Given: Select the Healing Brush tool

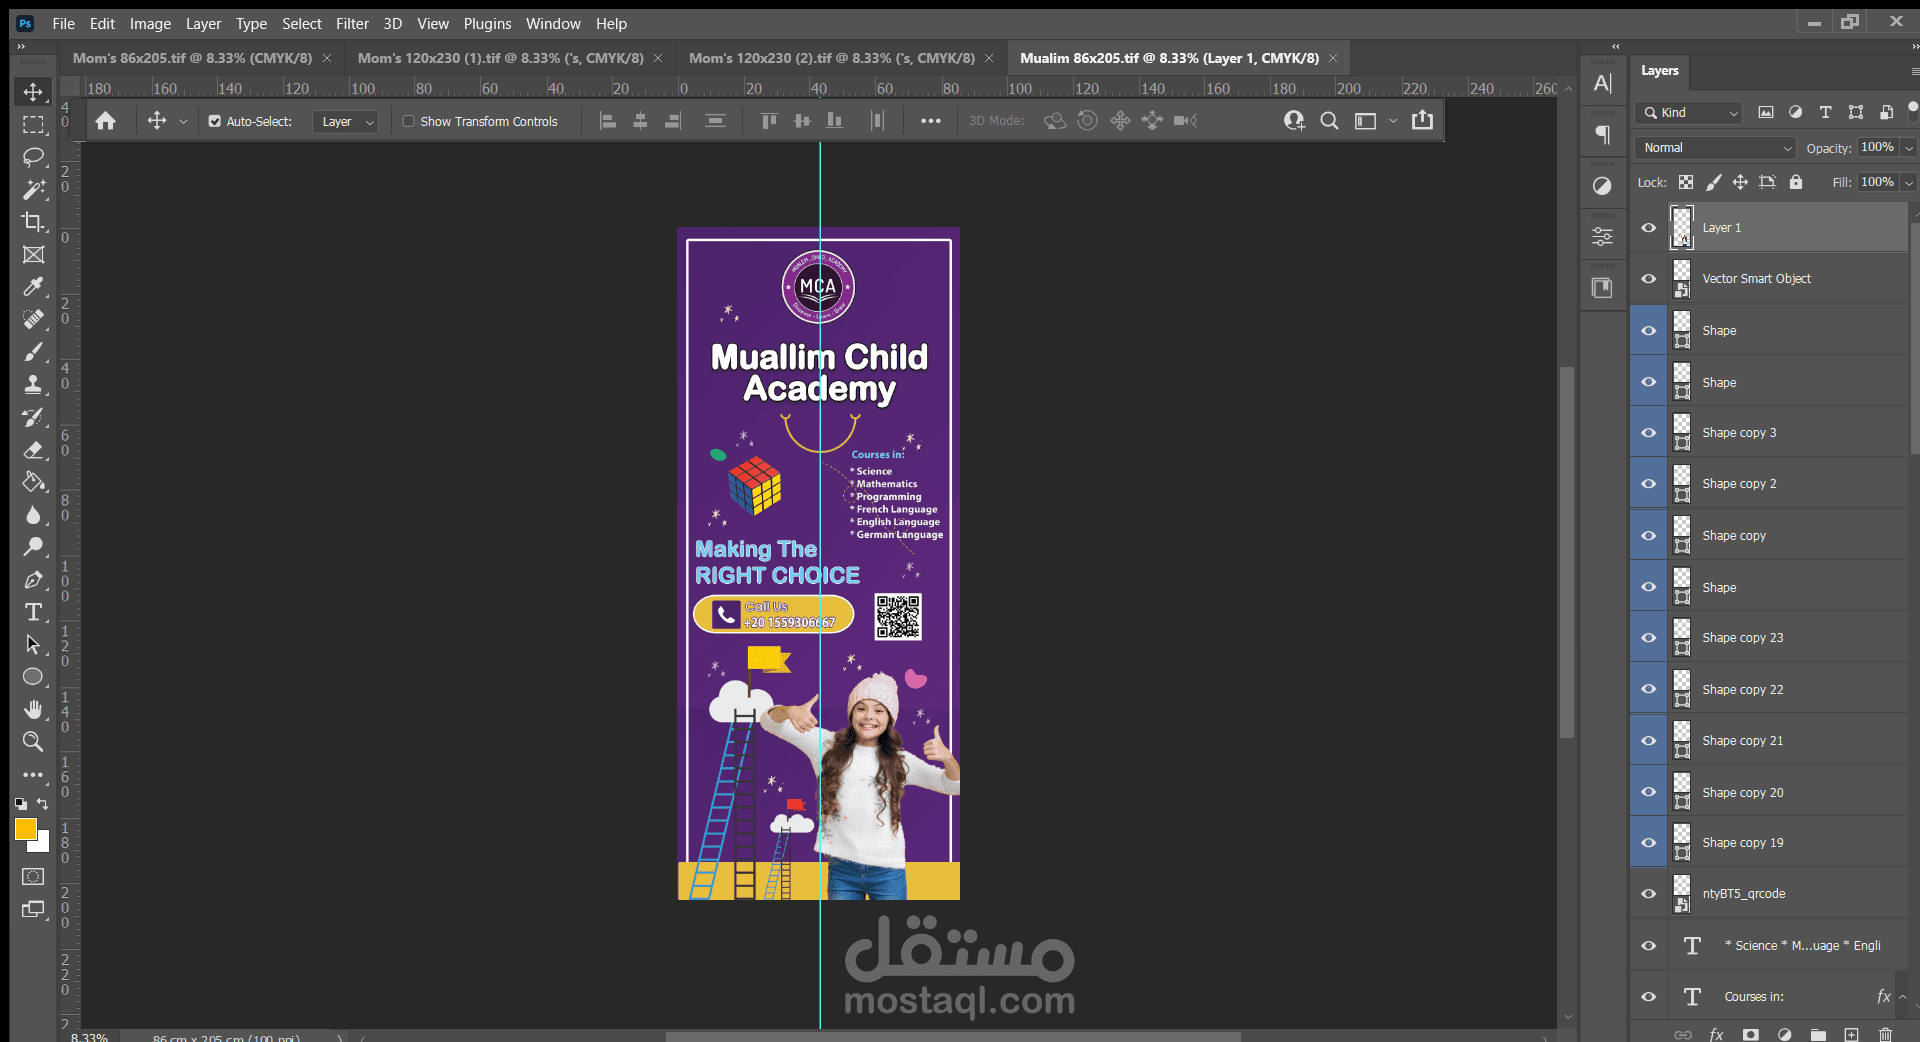Looking at the screenshot, I should tap(33, 319).
